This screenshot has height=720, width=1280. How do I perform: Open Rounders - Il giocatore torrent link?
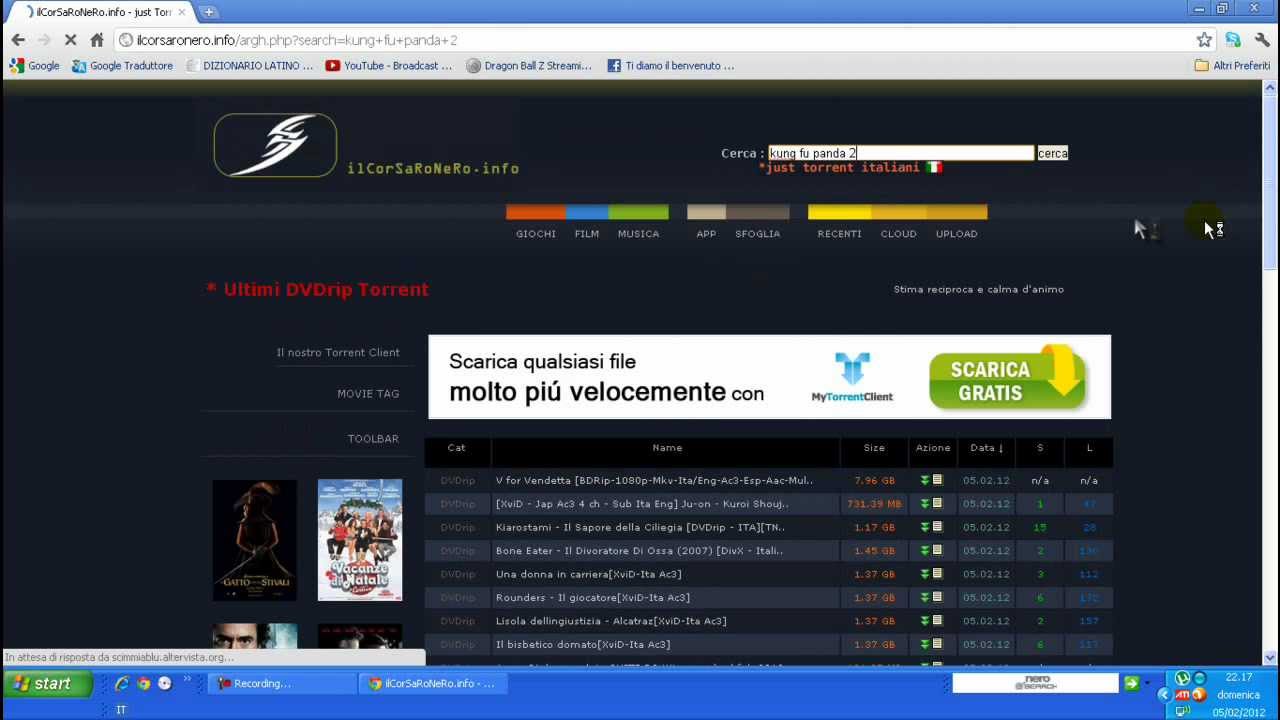592,598
